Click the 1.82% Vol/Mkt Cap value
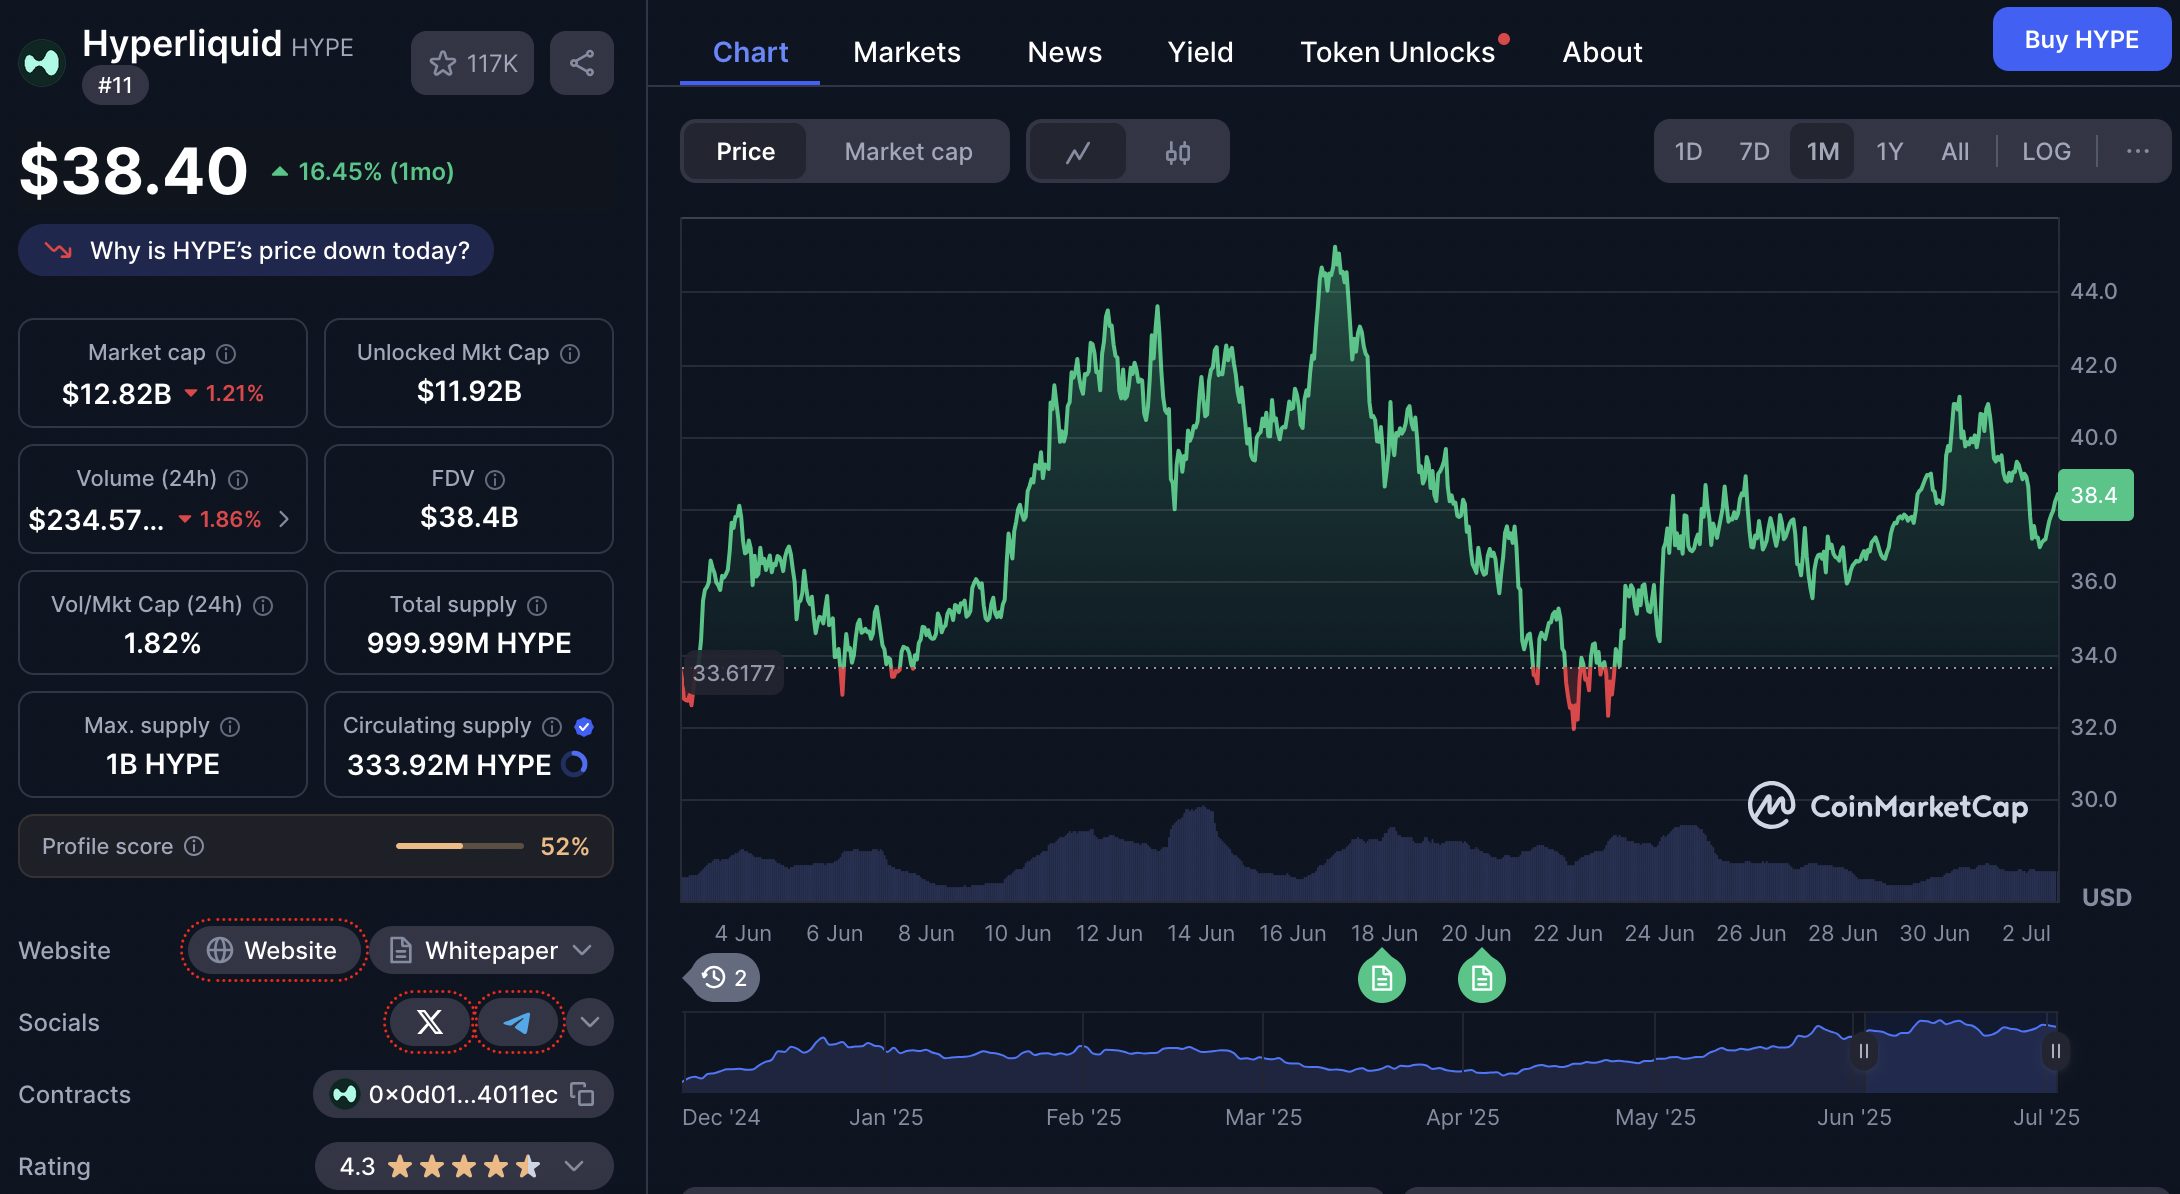This screenshot has height=1194, width=2180. (162, 643)
